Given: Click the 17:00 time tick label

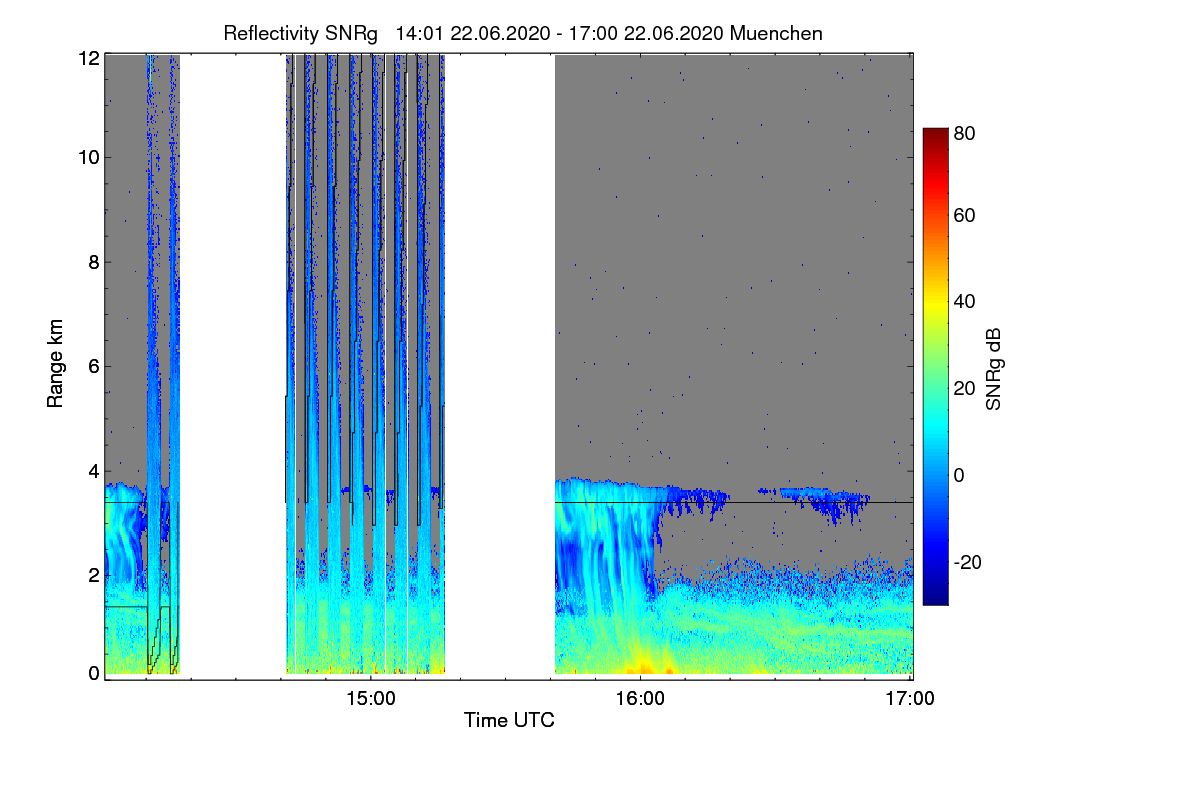Looking at the screenshot, I should click(x=910, y=698).
